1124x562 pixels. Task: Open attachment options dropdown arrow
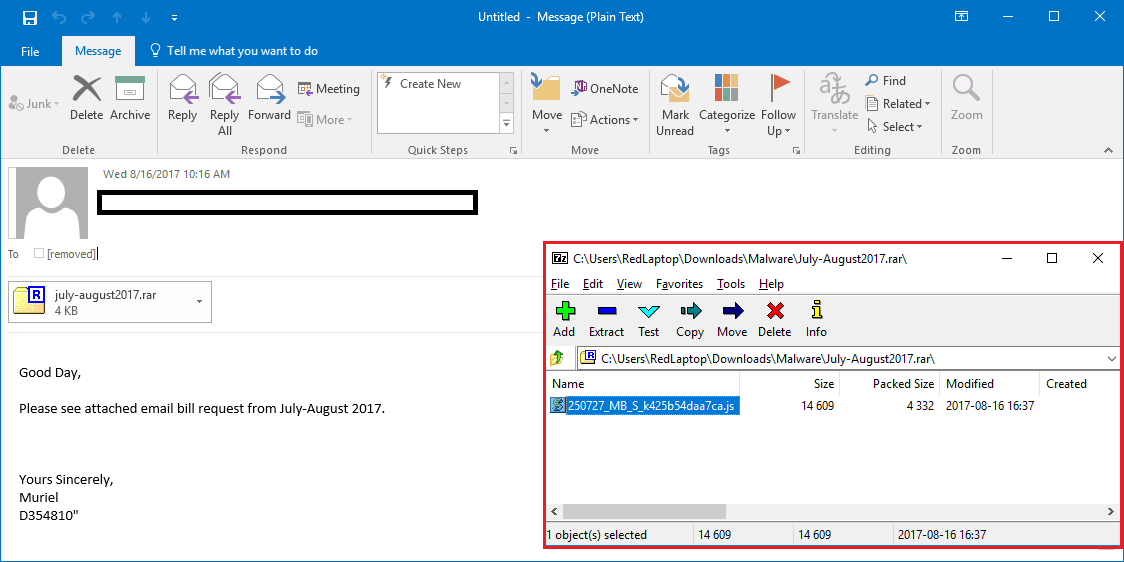pos(199,303)
